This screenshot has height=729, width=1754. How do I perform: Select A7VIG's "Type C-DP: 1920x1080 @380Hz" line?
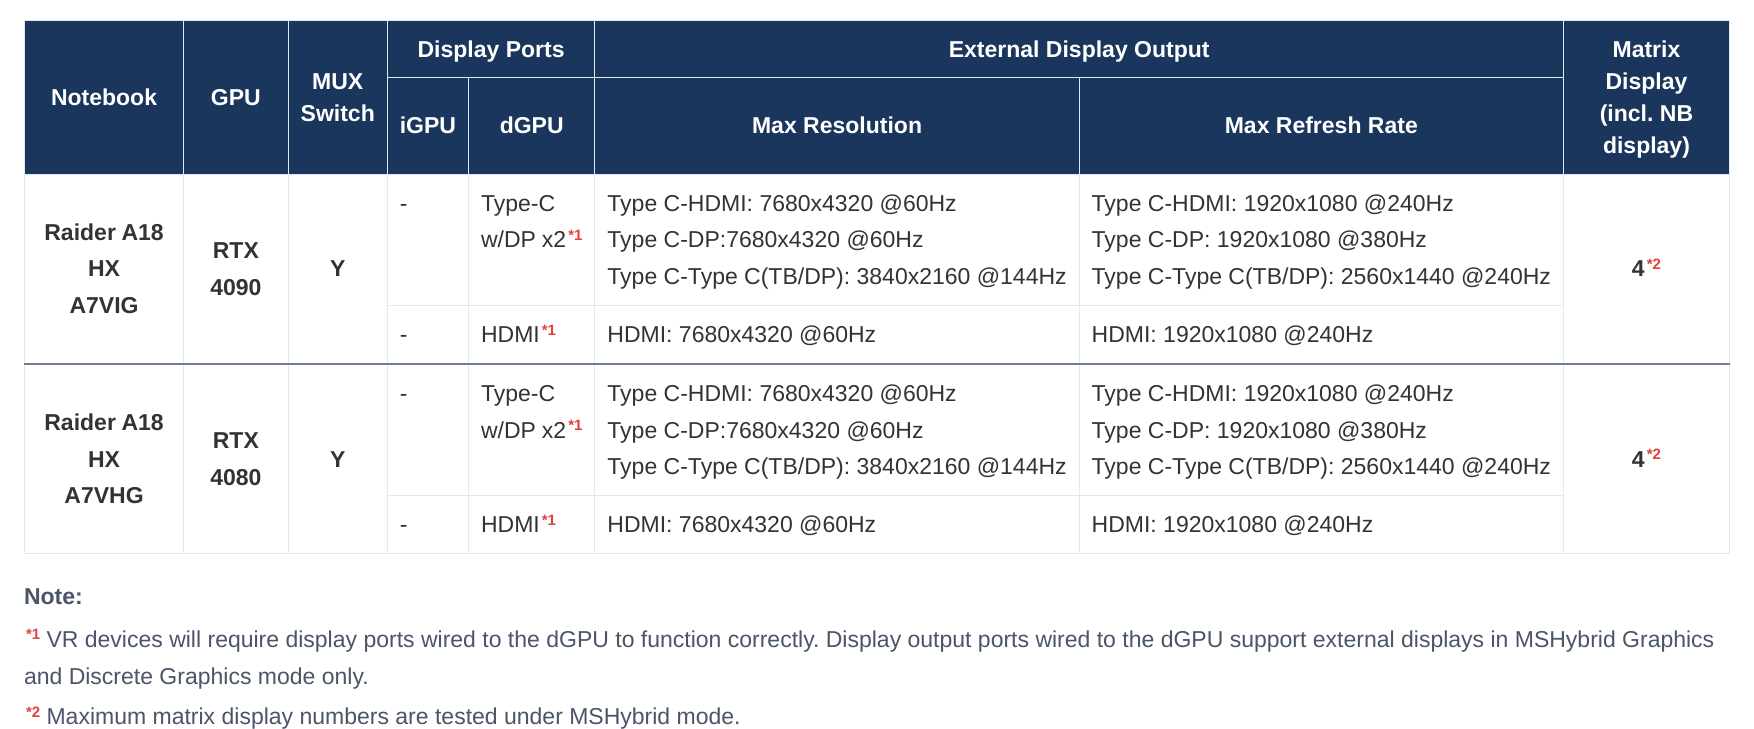[x=1259, y=240]
